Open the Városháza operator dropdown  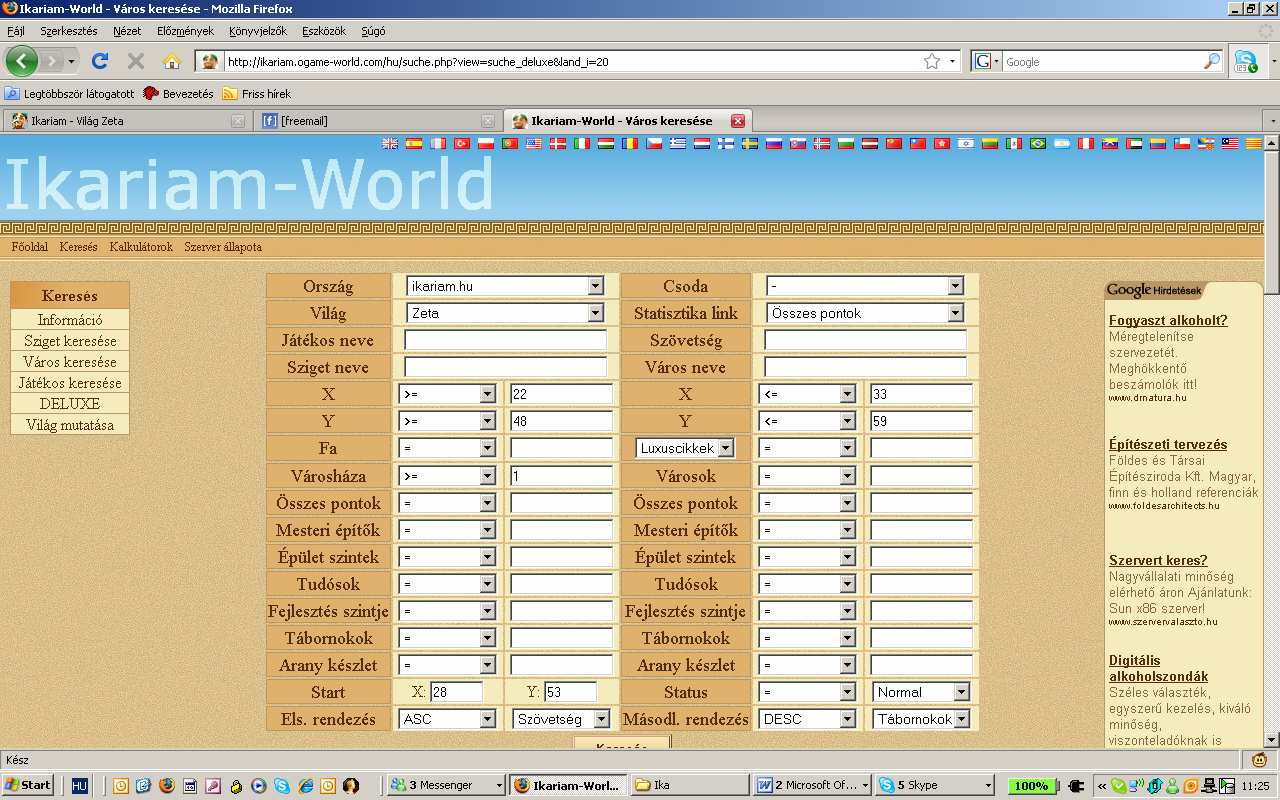447,476
